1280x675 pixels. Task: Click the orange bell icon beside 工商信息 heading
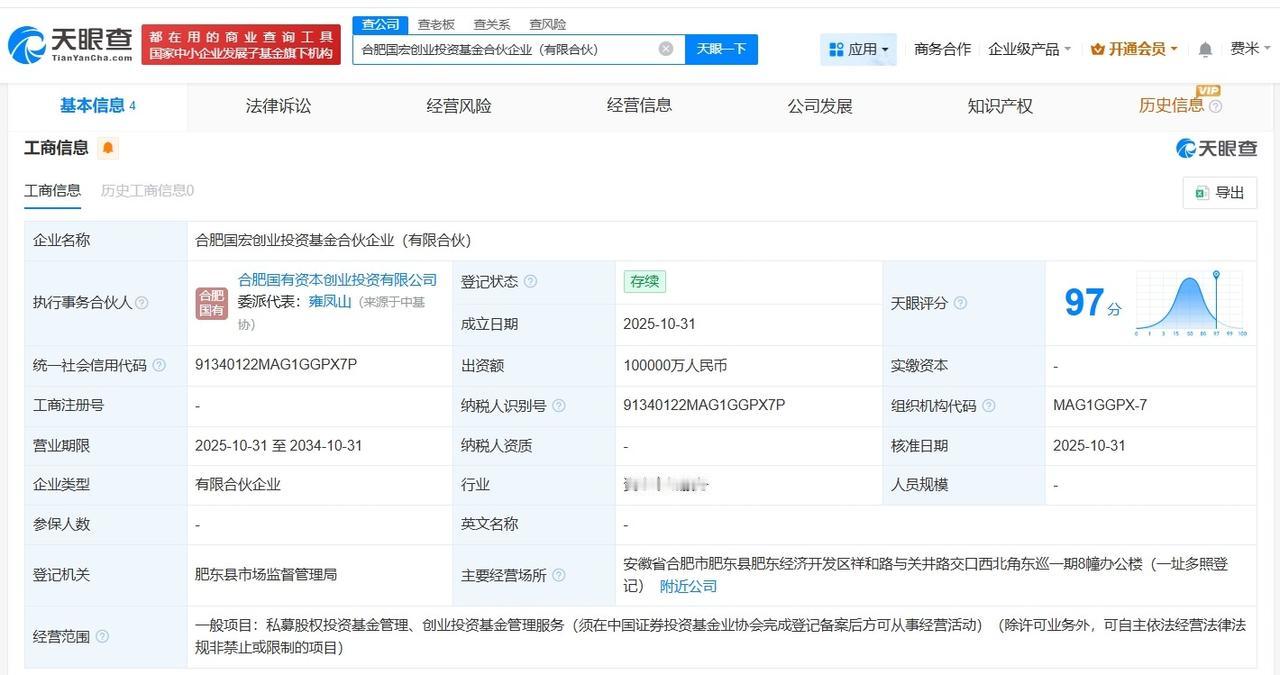point(106,147)
